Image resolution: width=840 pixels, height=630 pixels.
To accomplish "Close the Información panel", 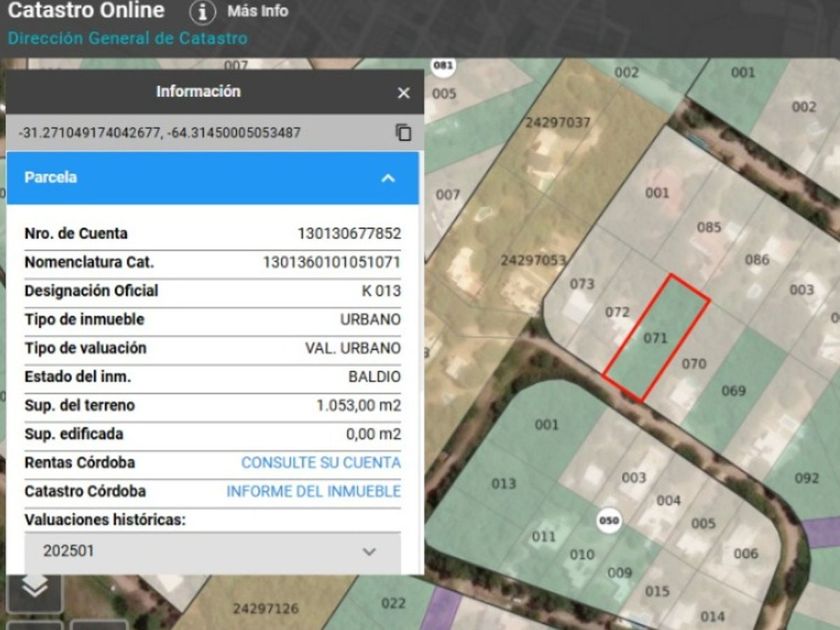I will click(x=403, y=92).
